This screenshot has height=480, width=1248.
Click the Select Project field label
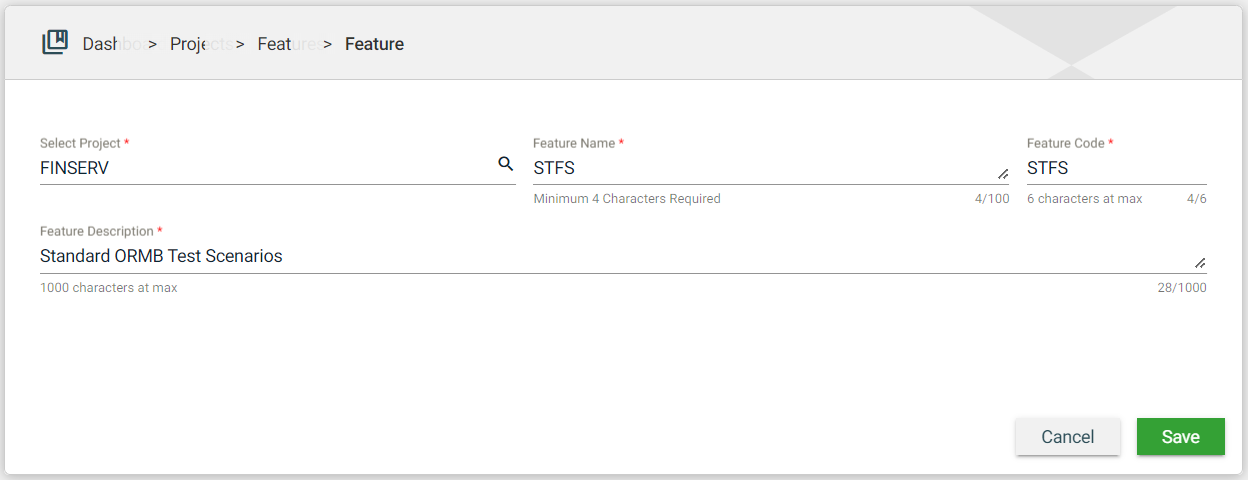[x=80, y=144]
